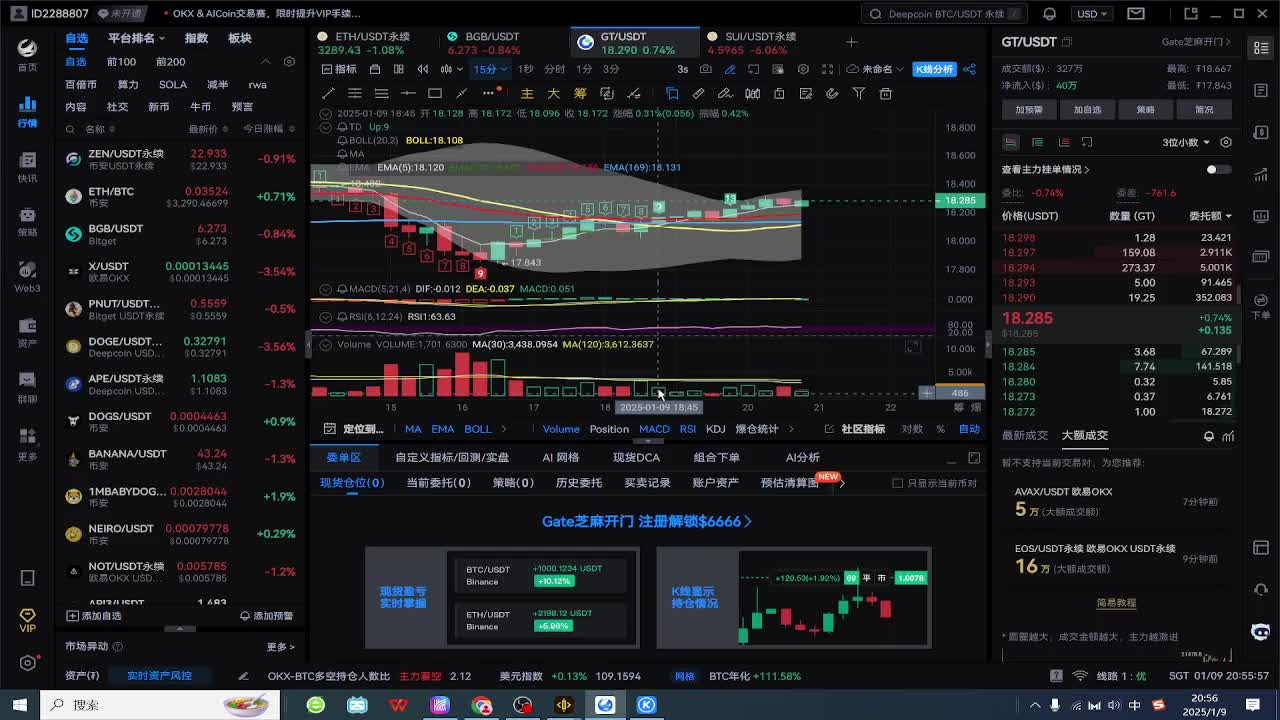Toggle 自动 auto scale option
The height and width of the screenshot is (720, 1280).
point(969,429)
